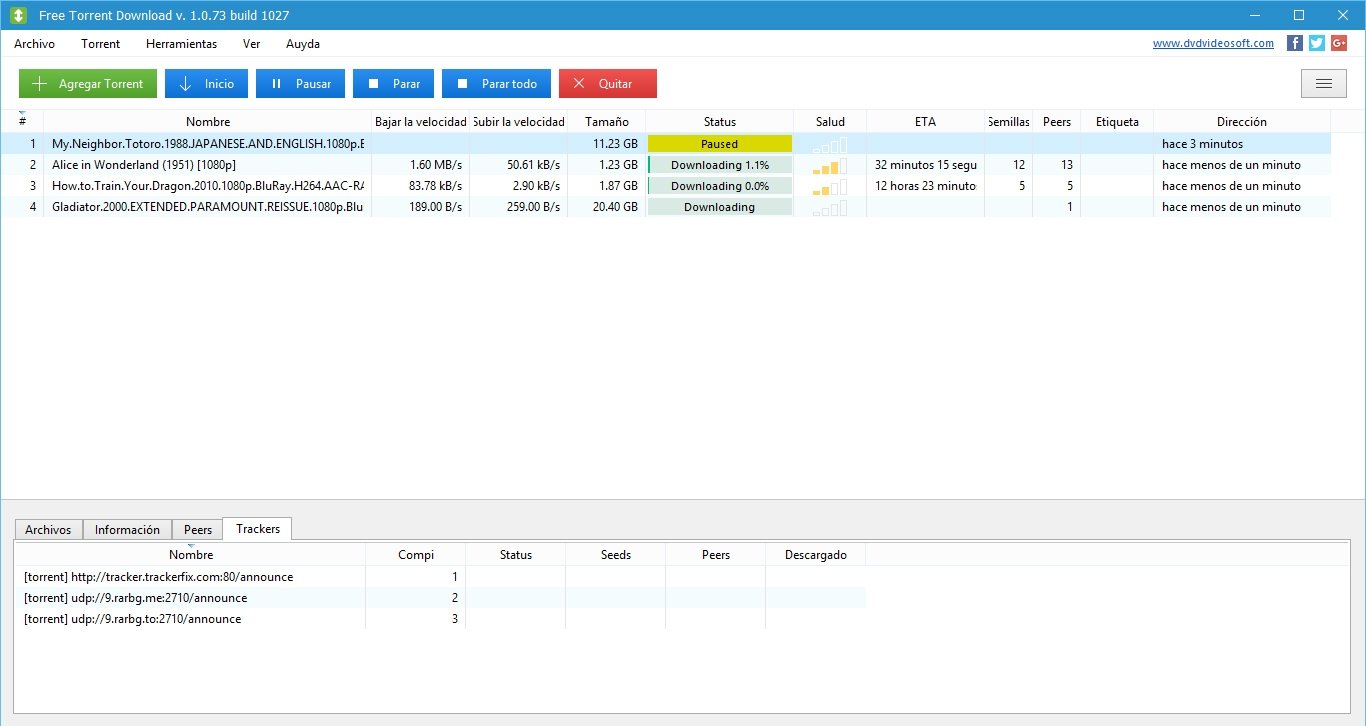This screenshot has height=726, width=1366.
Task: Open www.dvdvideosoft.com link
Action: [1213, 43]
